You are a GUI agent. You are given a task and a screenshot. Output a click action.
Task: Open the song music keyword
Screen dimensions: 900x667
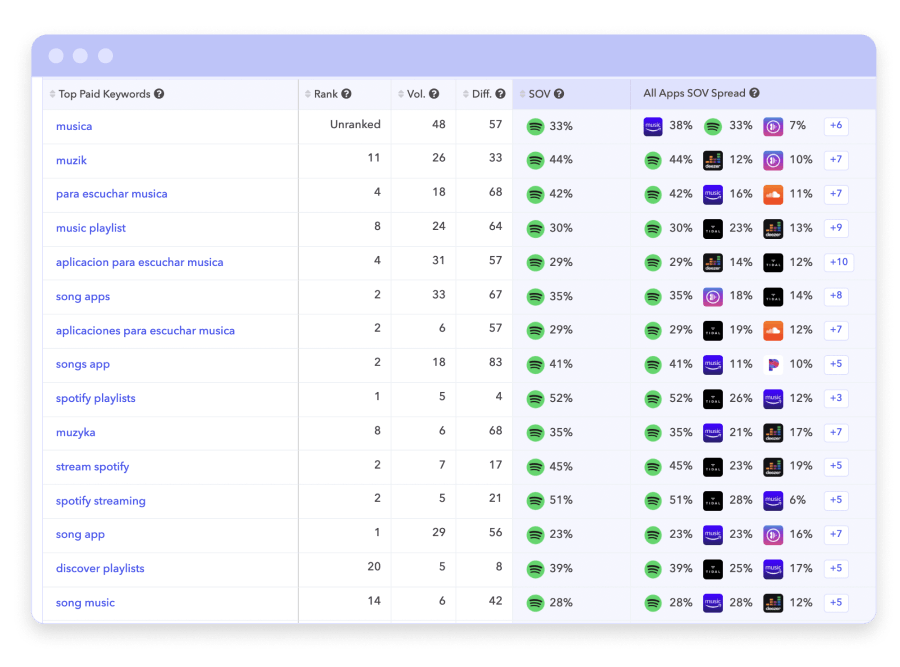click(x=85, y=603)
